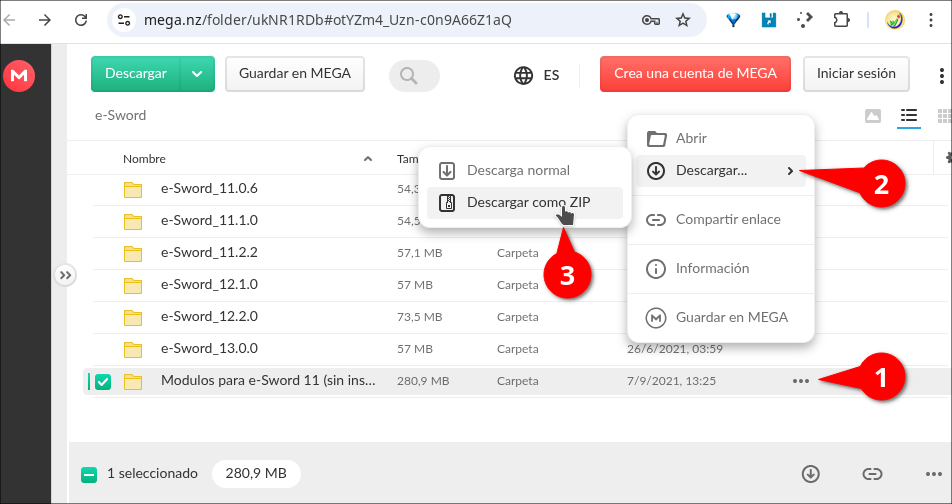Open the MEGA search field
The height and width of the screenshot is (504, 952).
click(414, 76)
